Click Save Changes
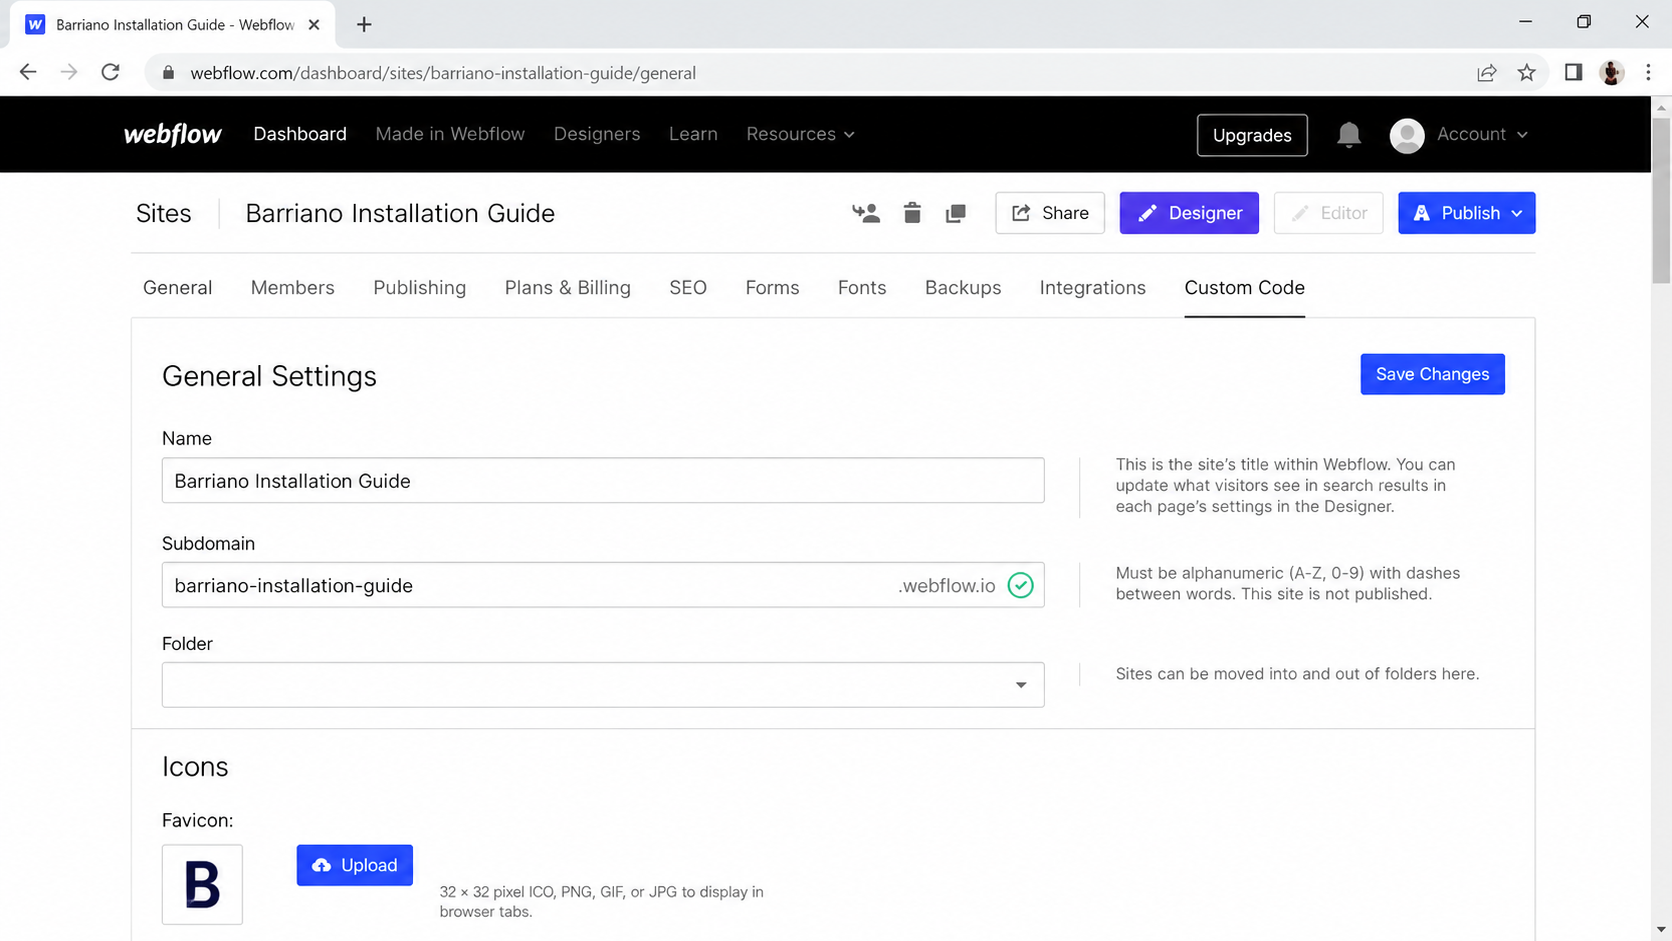 [1433, 374]
